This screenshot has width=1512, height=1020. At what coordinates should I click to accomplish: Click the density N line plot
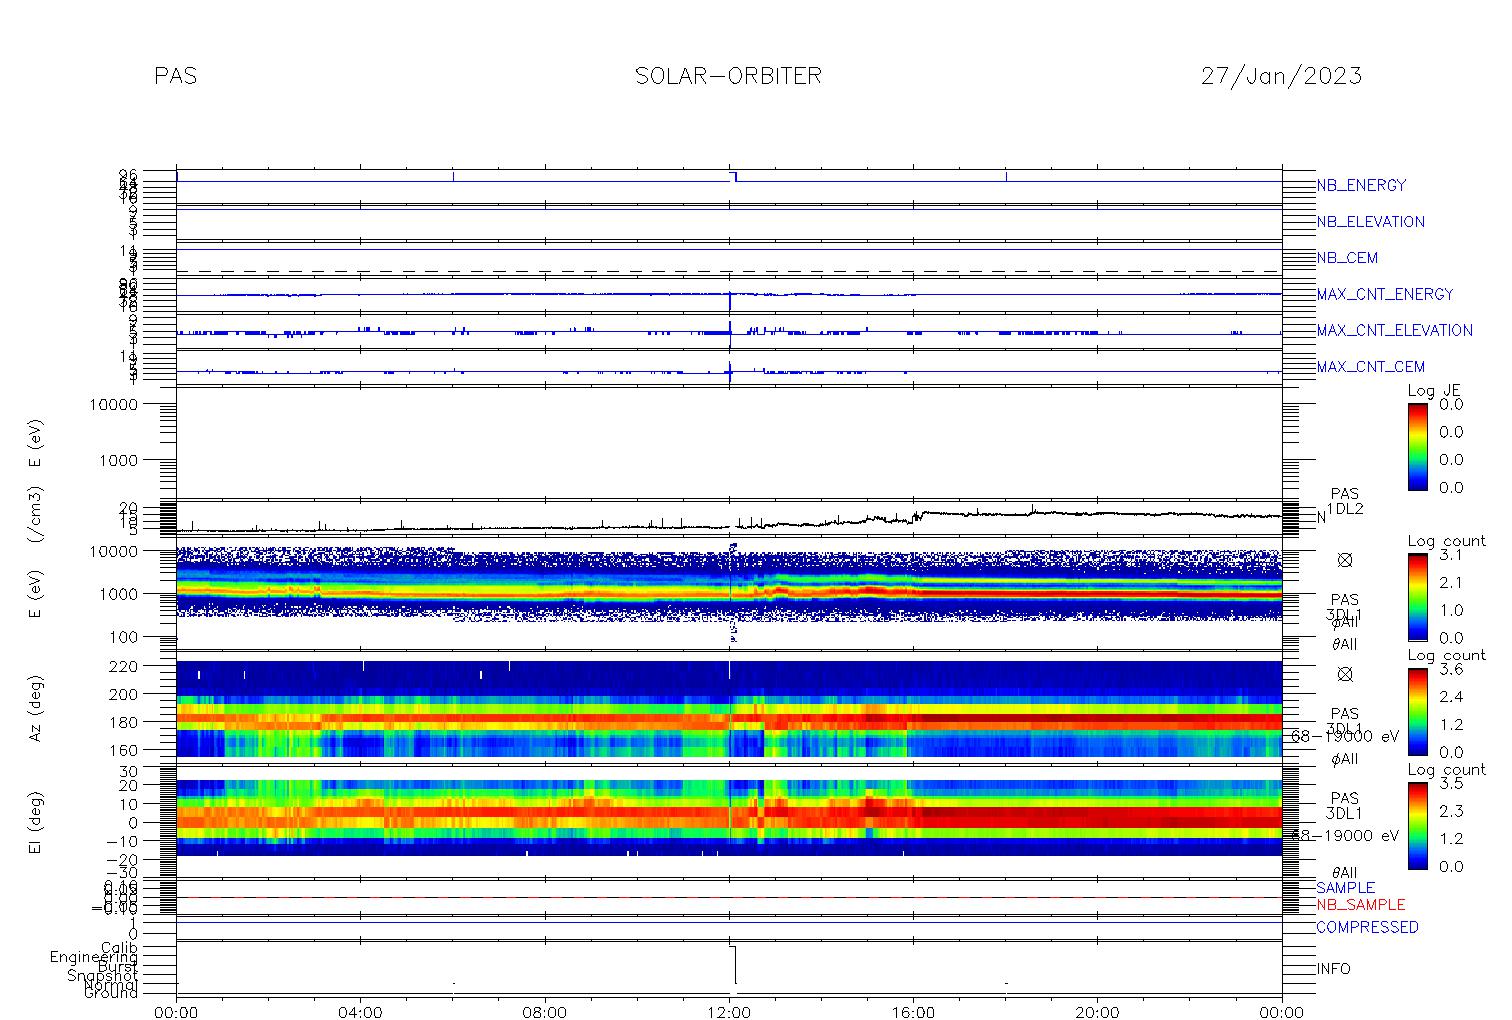(x=729, y=520)
